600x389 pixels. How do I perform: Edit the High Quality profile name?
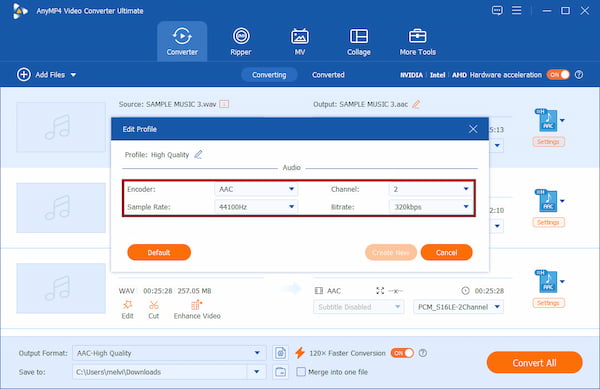[x=198, y=155]
